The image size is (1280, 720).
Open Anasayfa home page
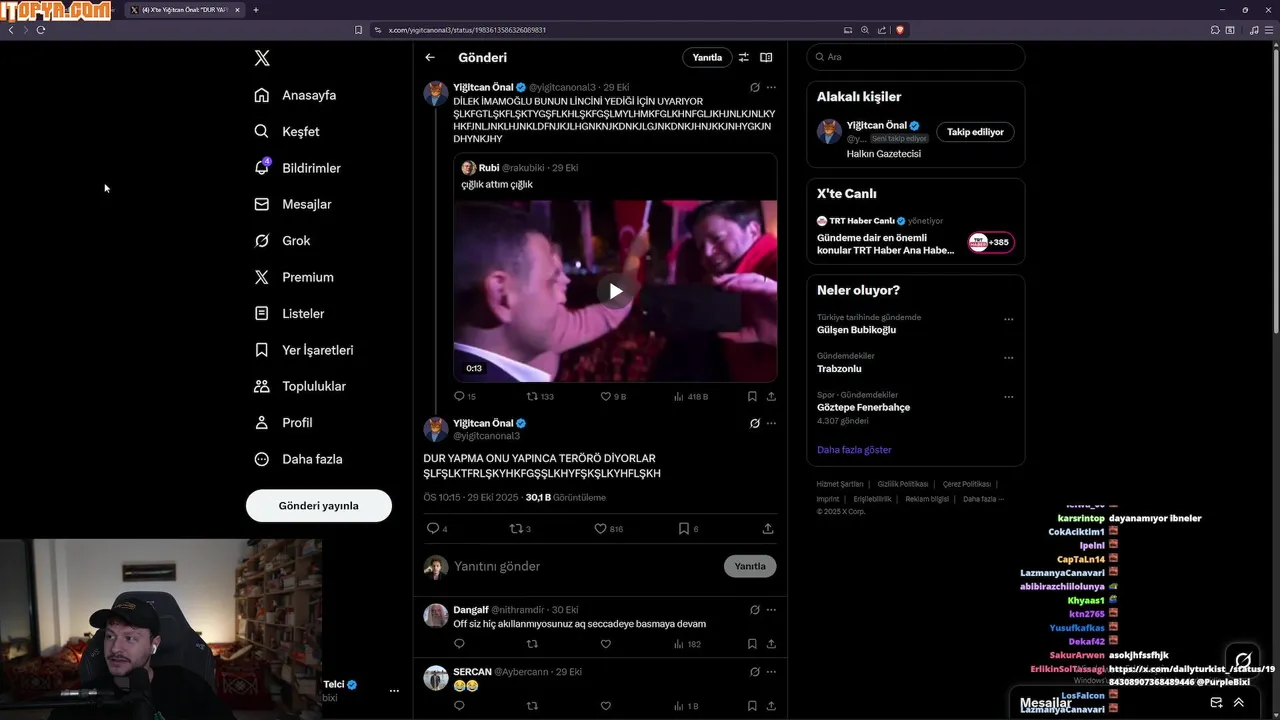(295, 95)
